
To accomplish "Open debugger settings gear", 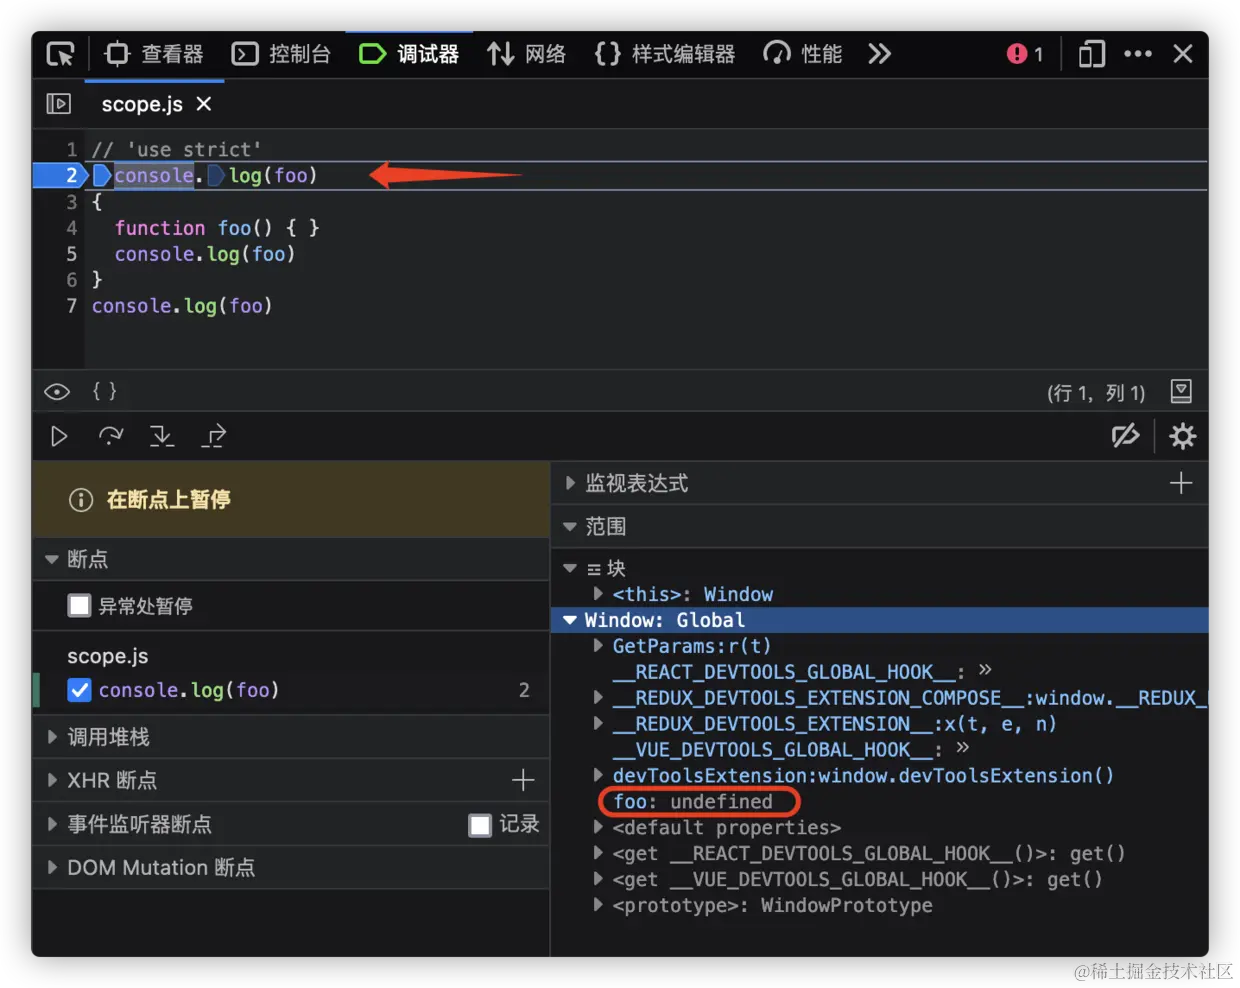I will click(1182, 436).
